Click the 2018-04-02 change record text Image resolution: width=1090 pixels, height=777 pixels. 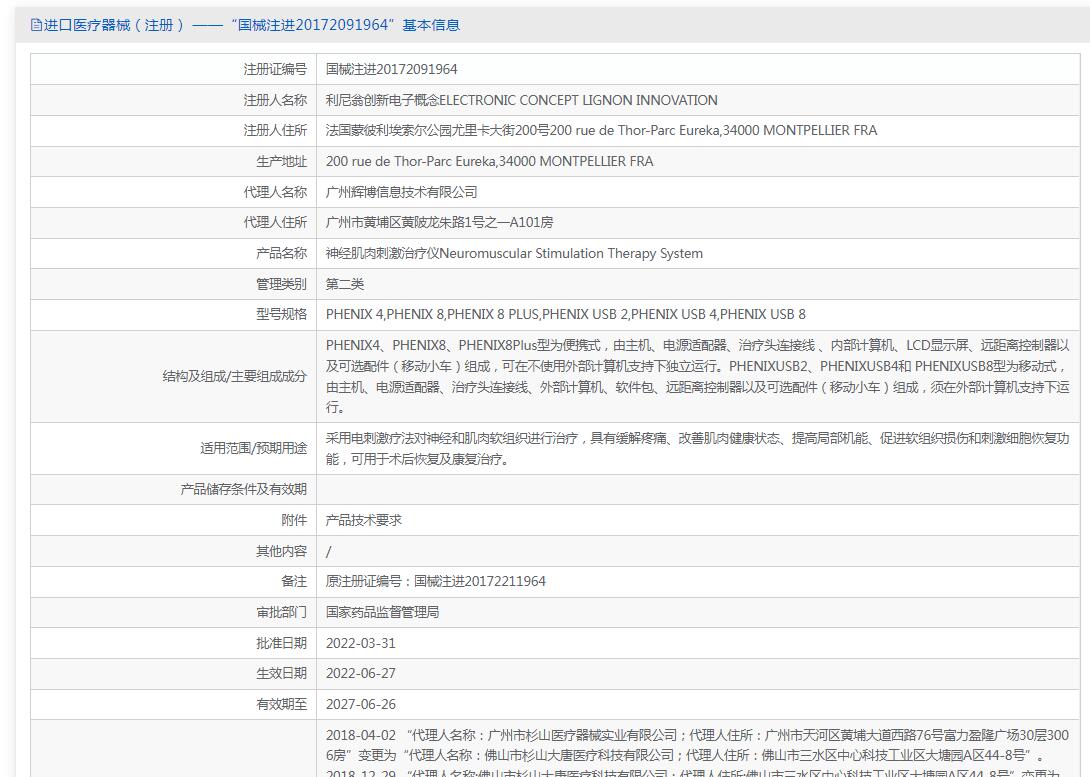(697, 744)
